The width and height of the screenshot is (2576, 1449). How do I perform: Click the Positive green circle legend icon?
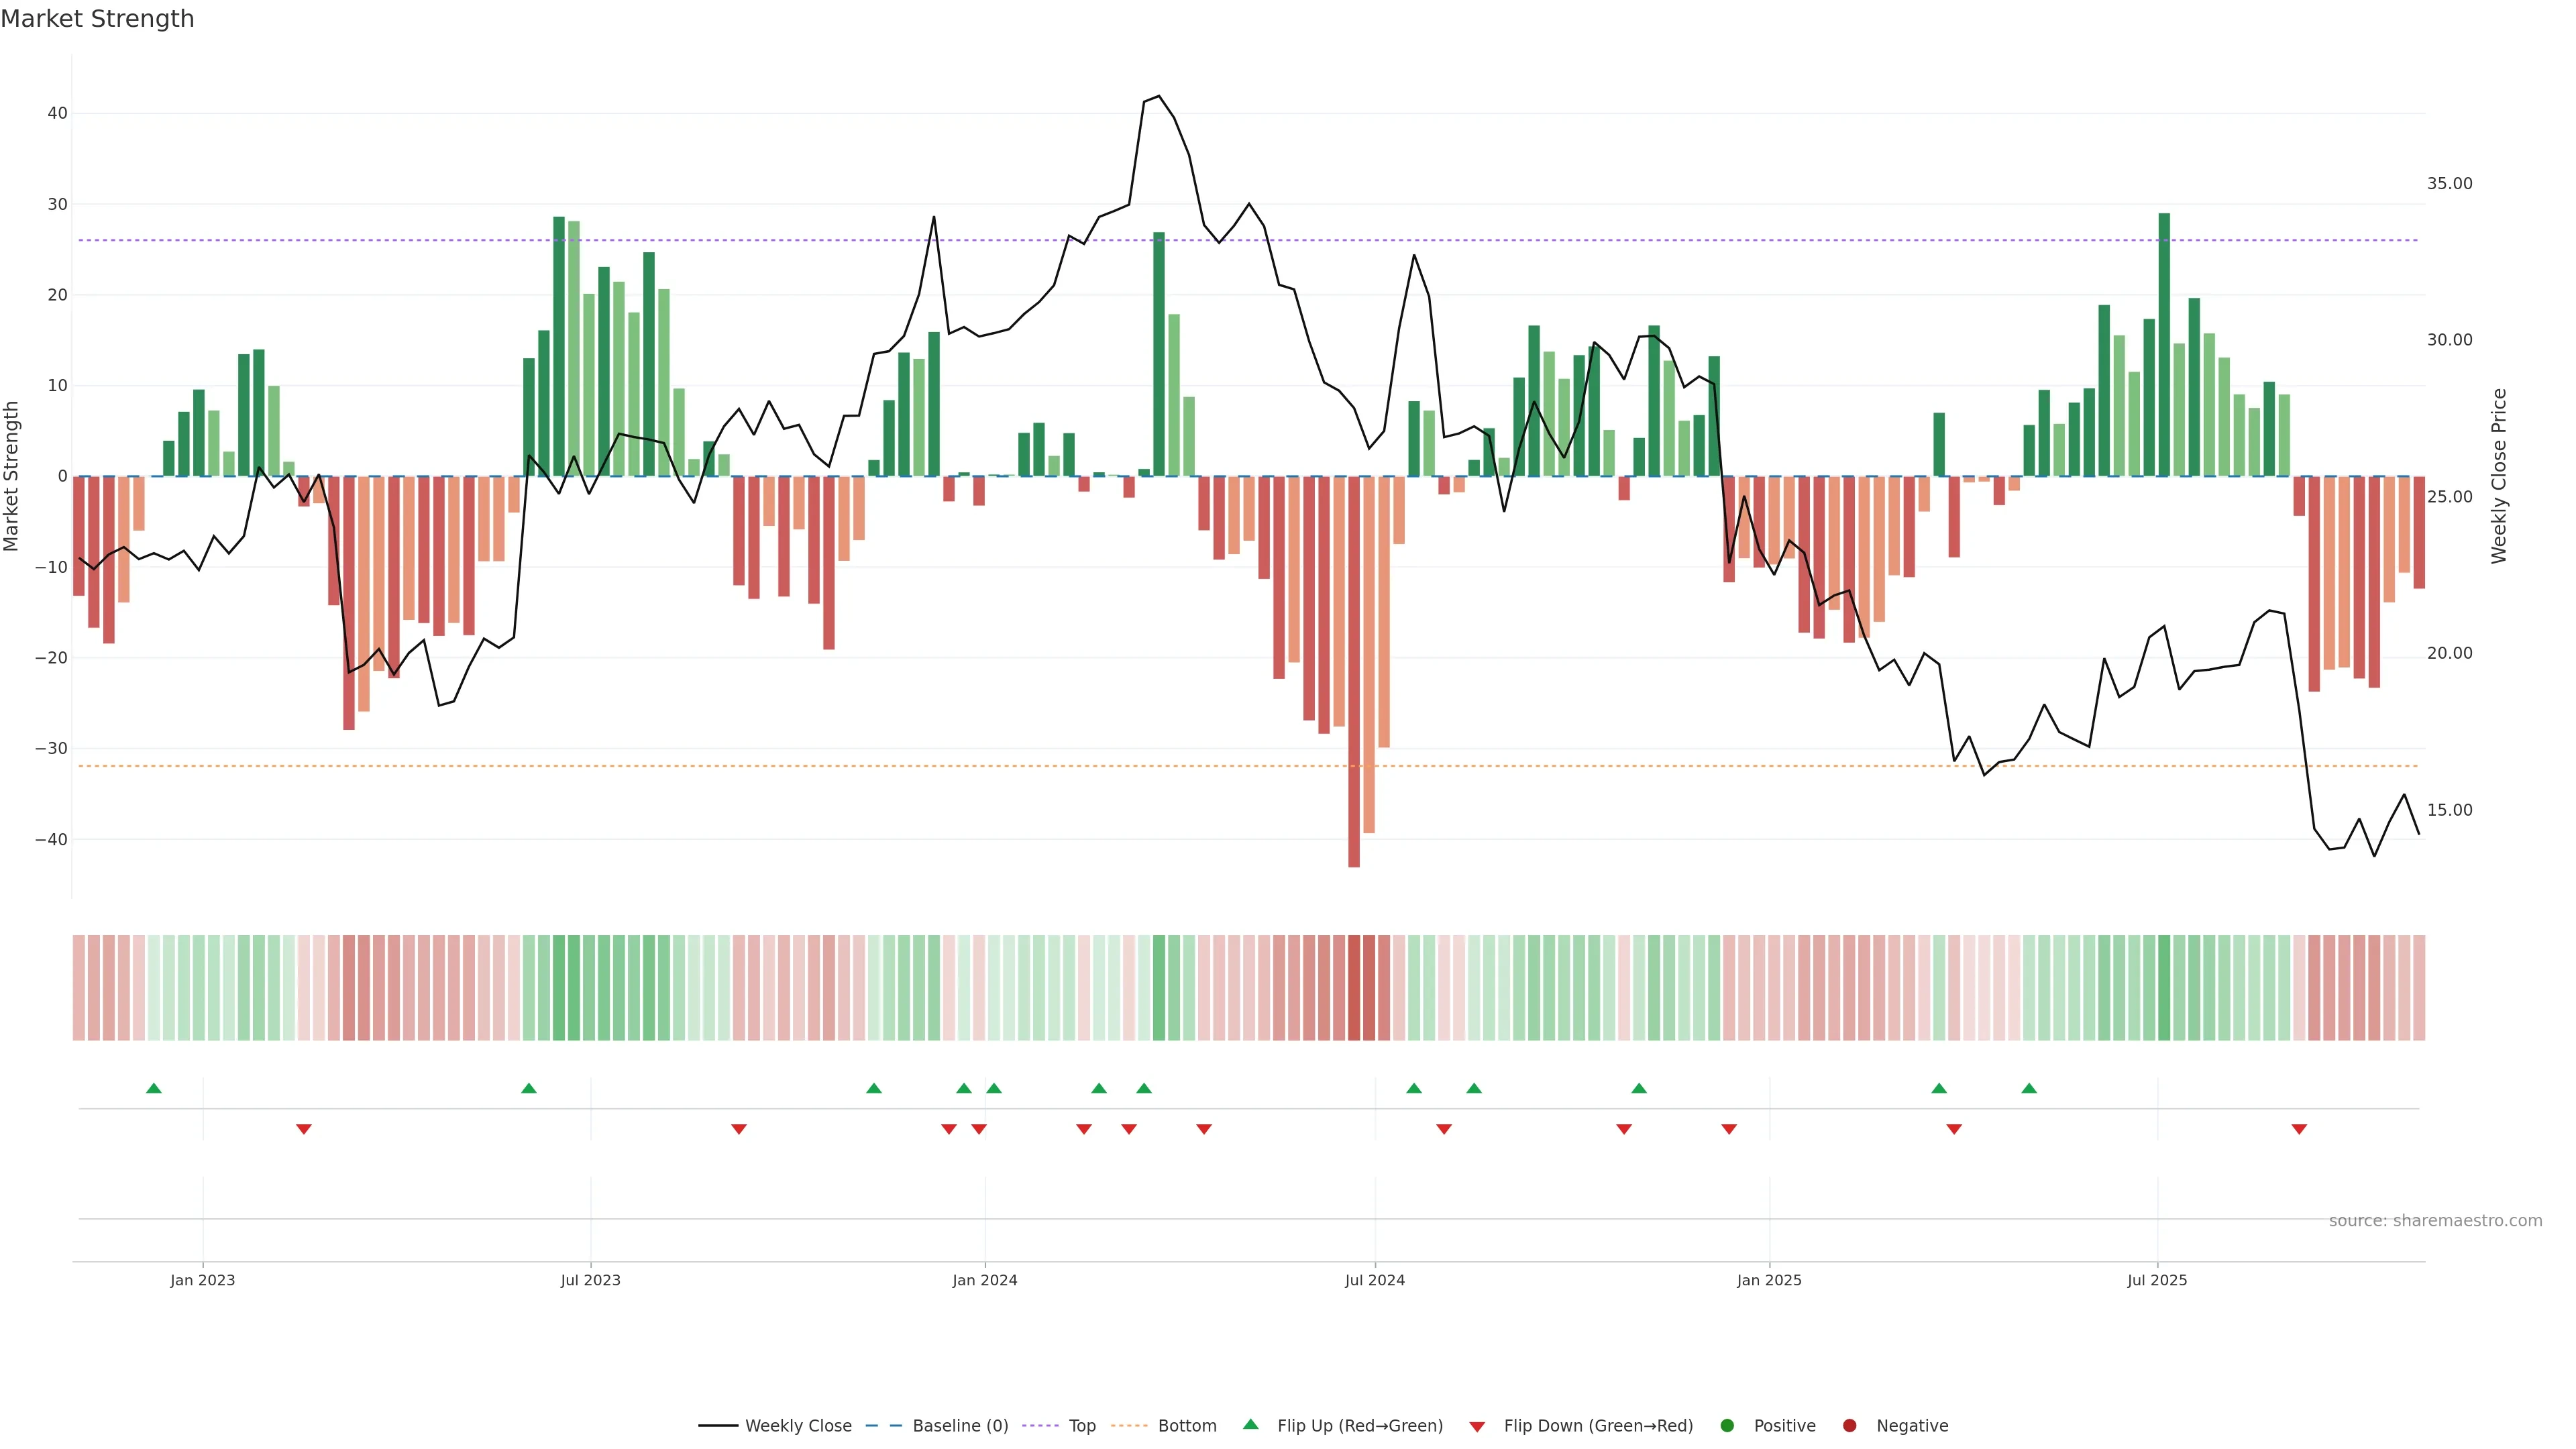point(1727,1426)
